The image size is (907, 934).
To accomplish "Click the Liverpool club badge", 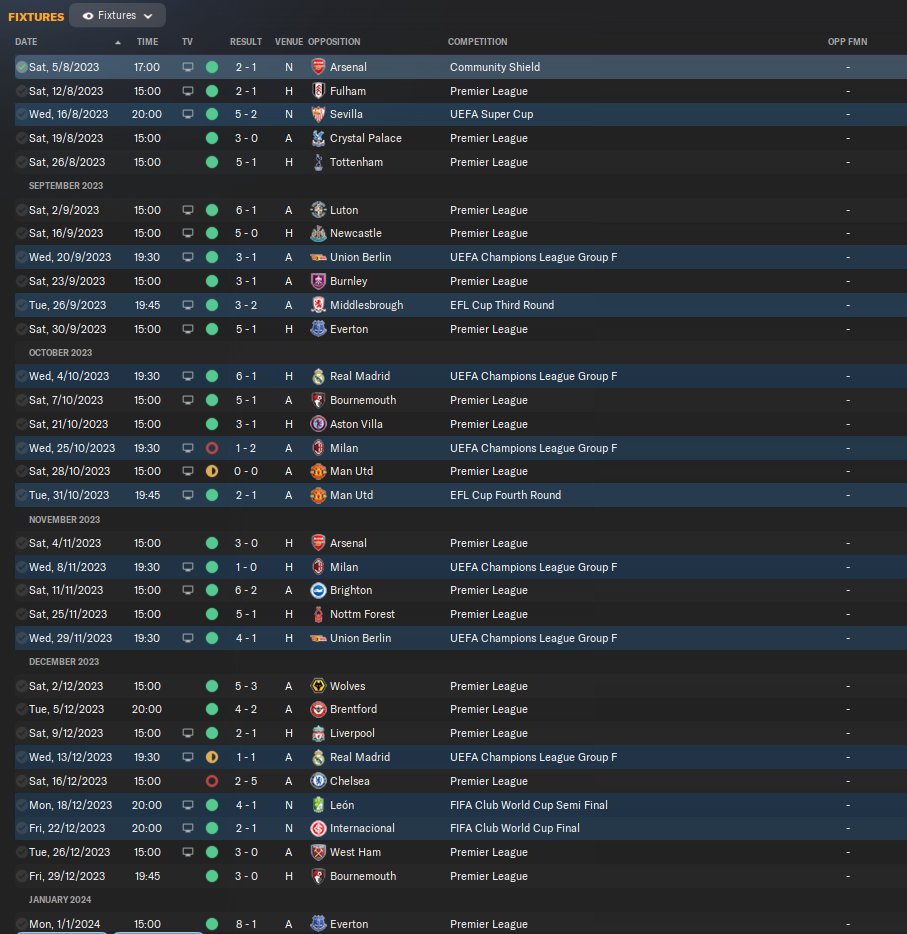I will [319, 733].
